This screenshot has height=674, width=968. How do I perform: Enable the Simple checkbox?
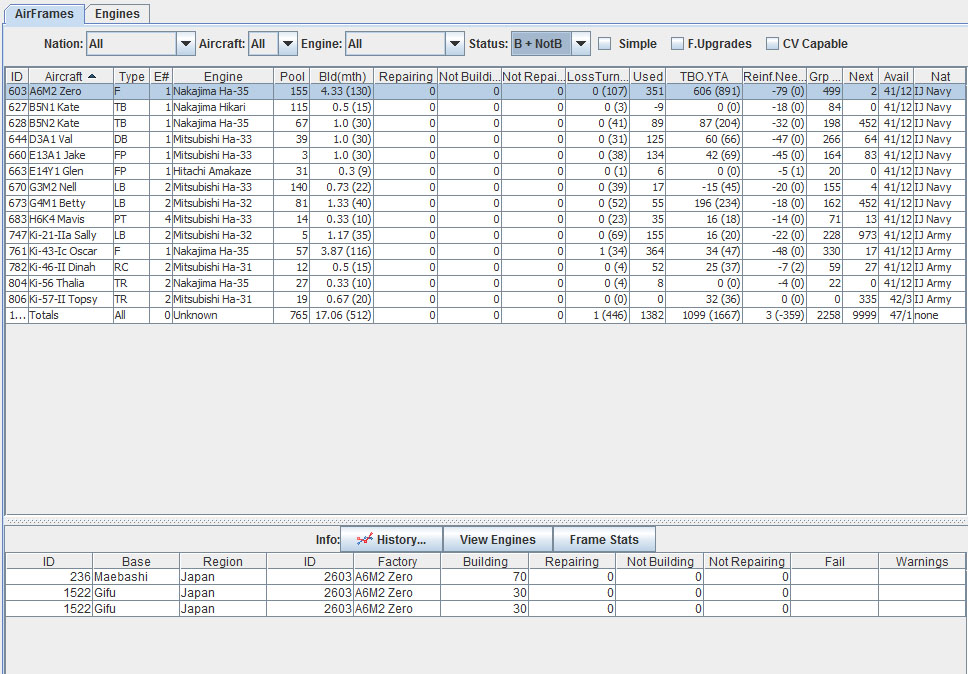point(606,44)
